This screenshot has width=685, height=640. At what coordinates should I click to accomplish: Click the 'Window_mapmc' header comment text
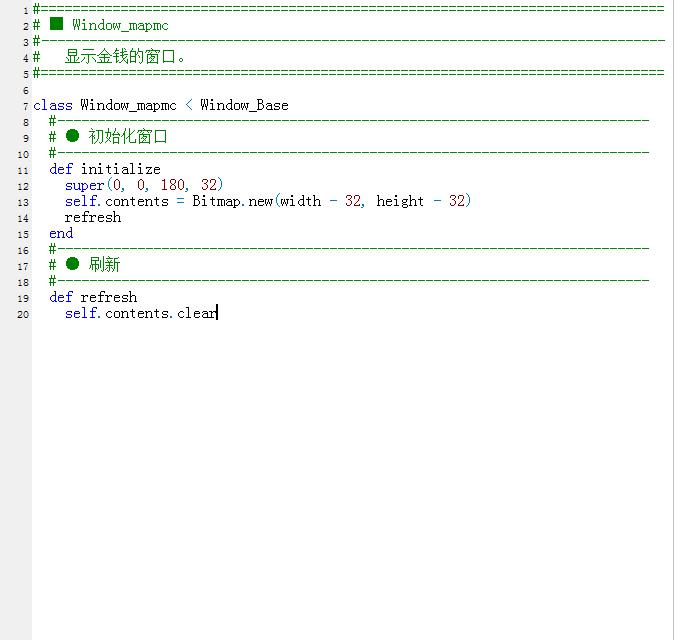pyautogui.click(x=120, y=25)
